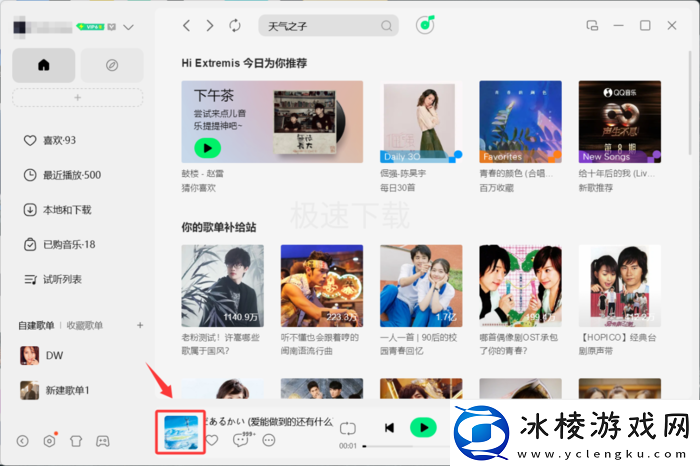Seek on the playback progress bar
This screenshot has width=700, height=466.
coord(406,446)
